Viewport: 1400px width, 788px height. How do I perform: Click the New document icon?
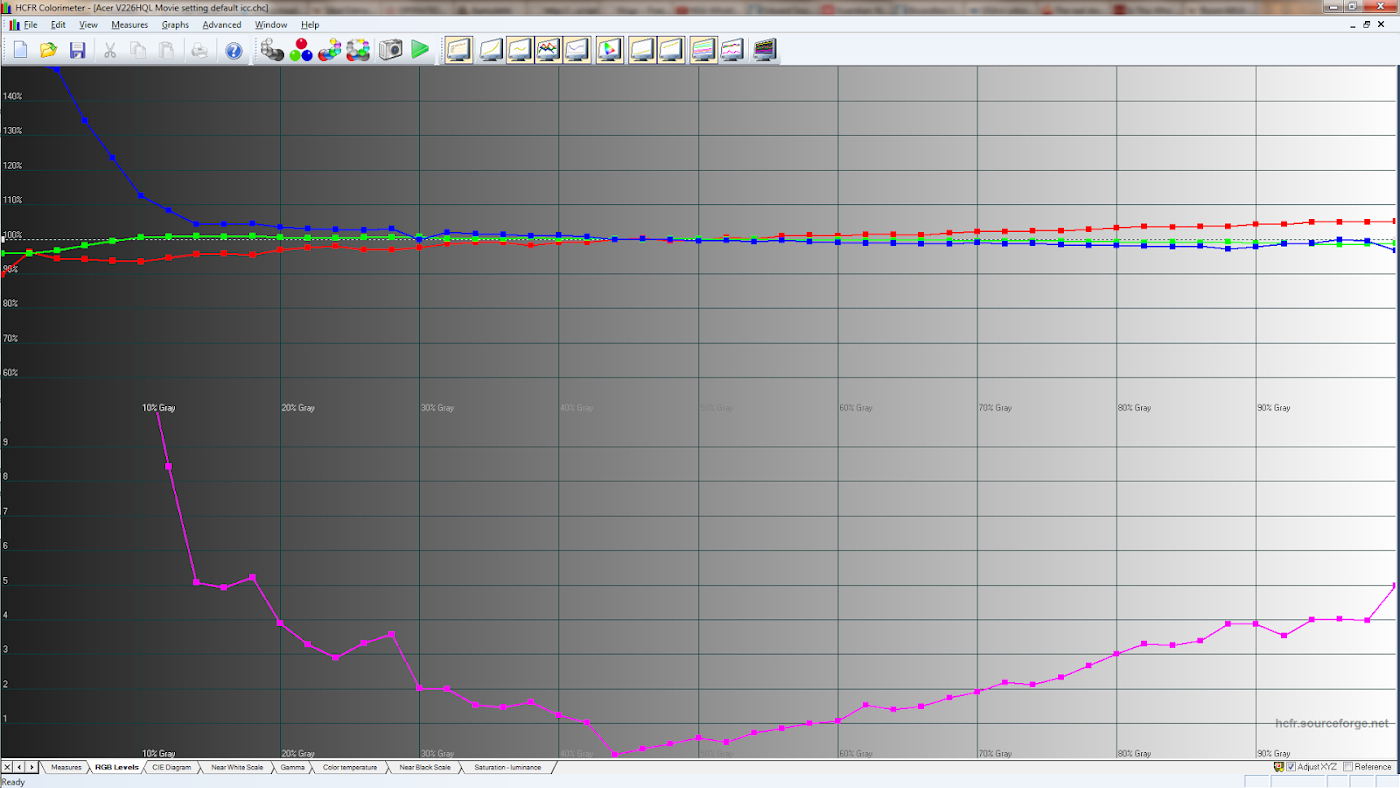tap(20, 50)
